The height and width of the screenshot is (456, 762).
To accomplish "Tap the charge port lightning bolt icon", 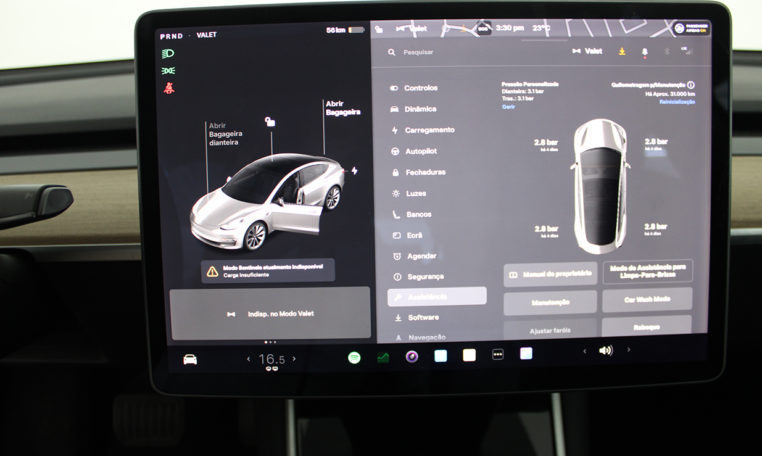I will (x=354, y=171).
